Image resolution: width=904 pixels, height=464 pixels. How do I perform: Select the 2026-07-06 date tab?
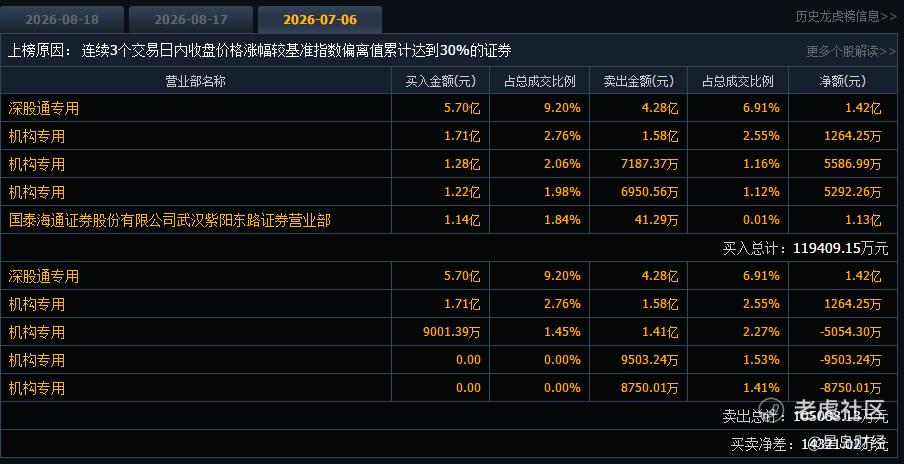tap(320, 20)
